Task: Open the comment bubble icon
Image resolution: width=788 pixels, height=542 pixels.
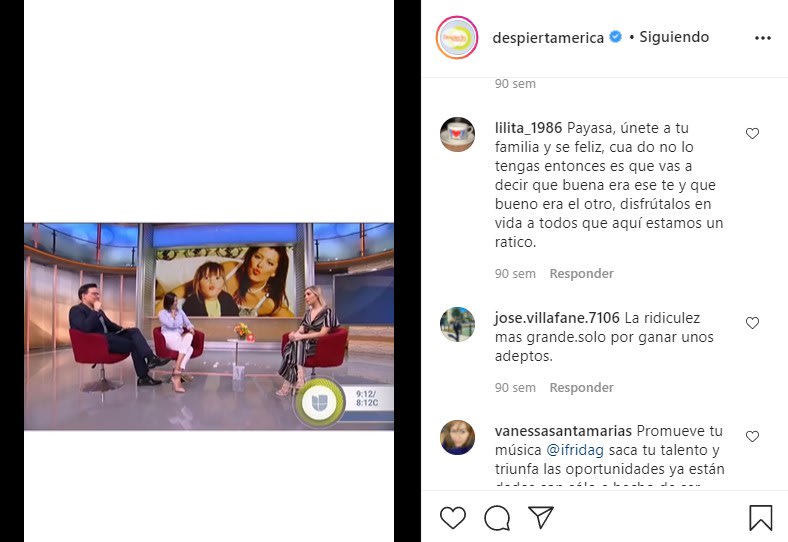Action: [497, 517]
